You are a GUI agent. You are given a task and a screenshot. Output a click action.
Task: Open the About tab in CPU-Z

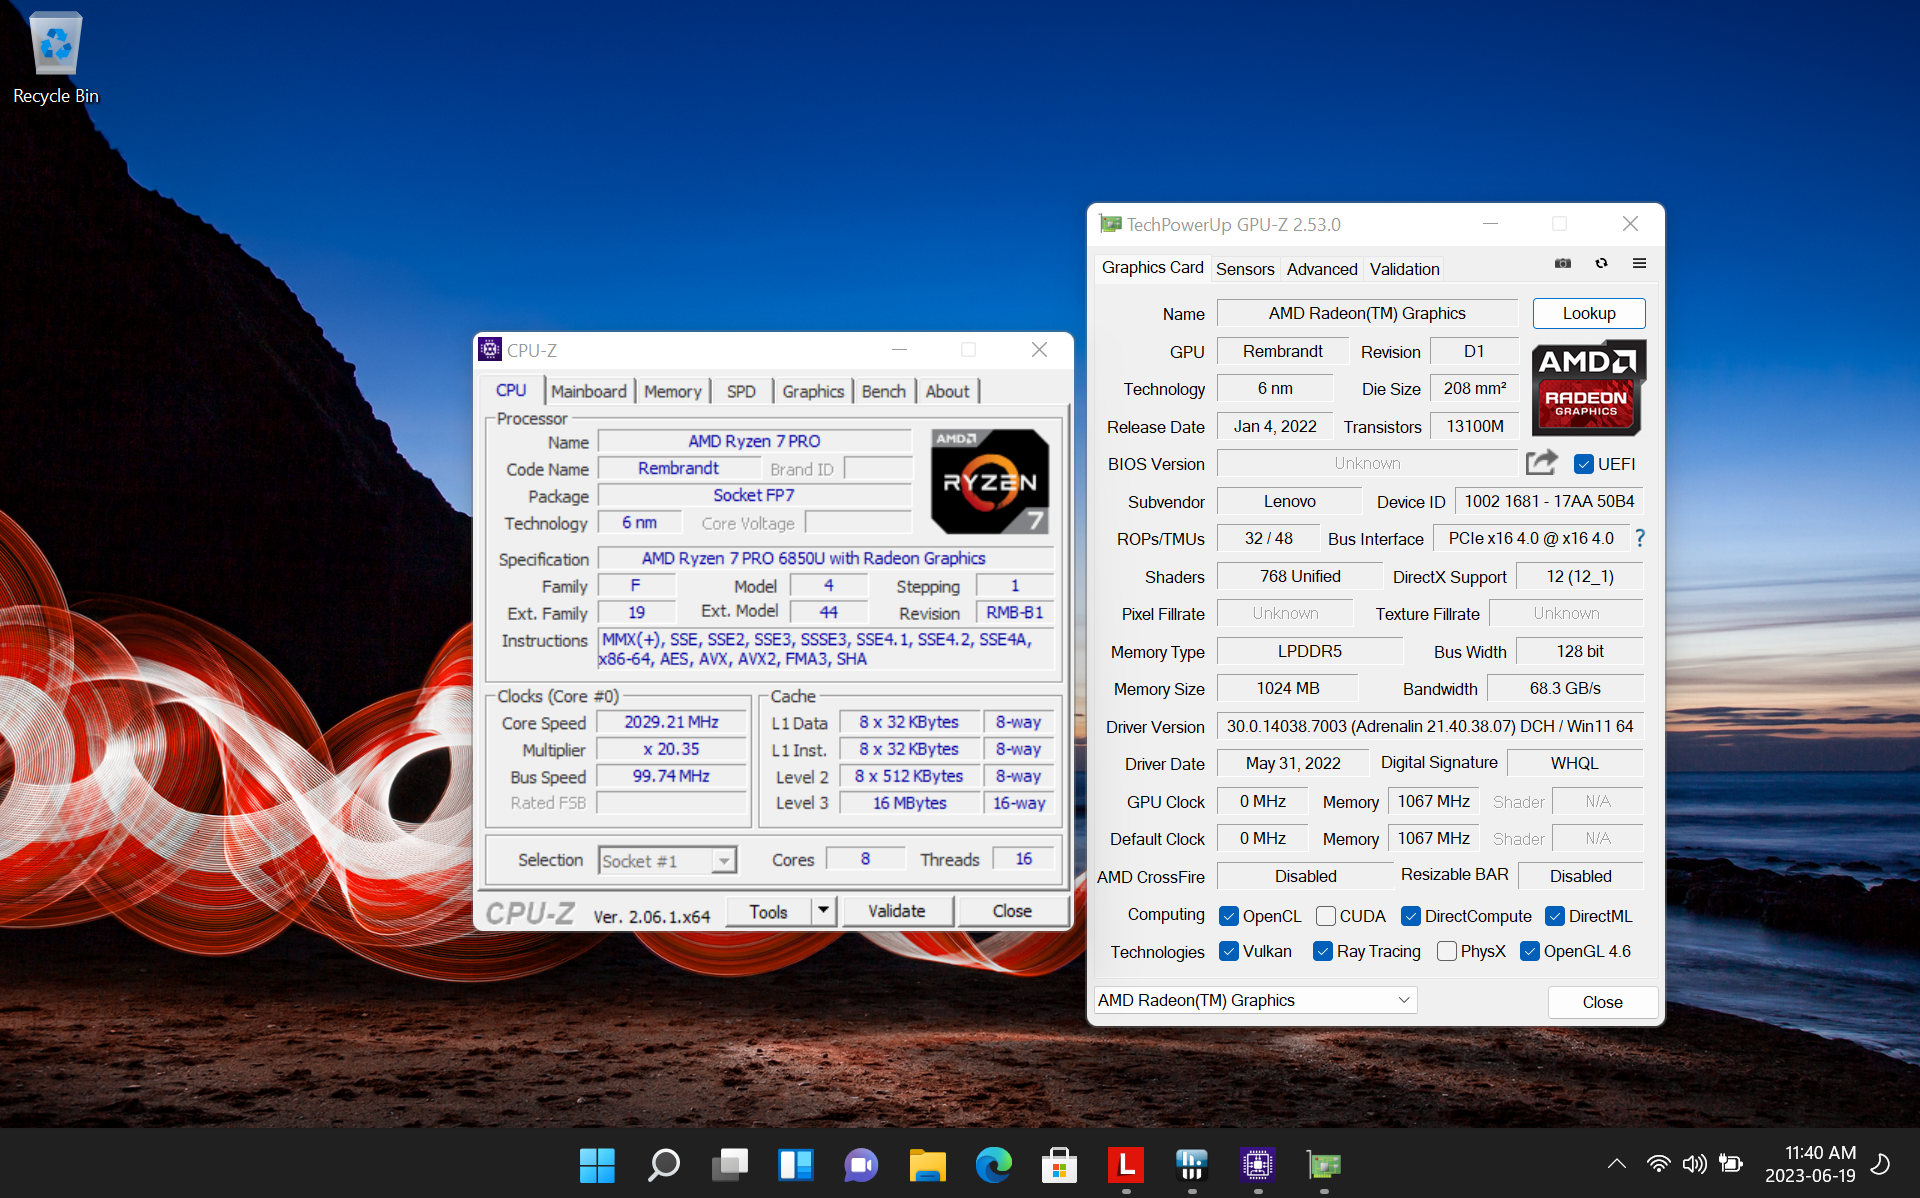[947, 391]
